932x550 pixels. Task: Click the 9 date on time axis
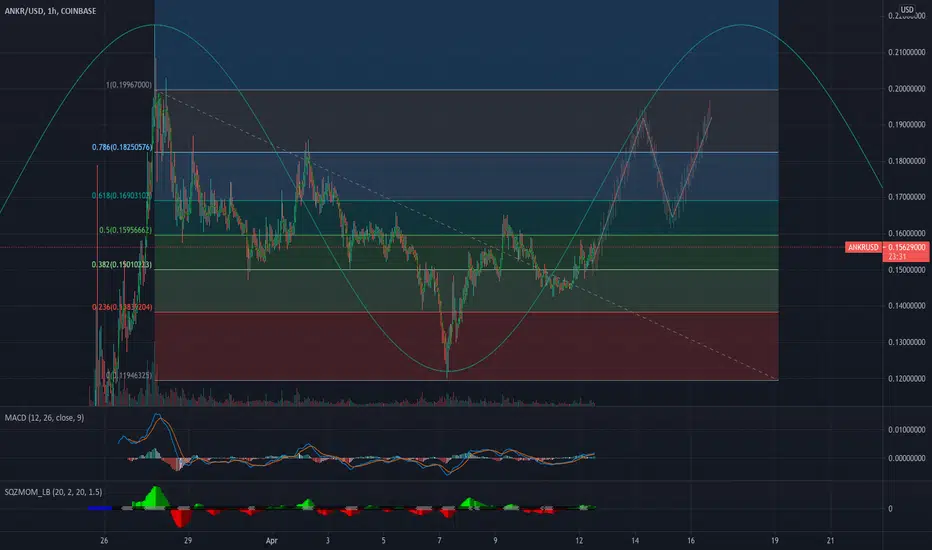(x=495, y=540)
